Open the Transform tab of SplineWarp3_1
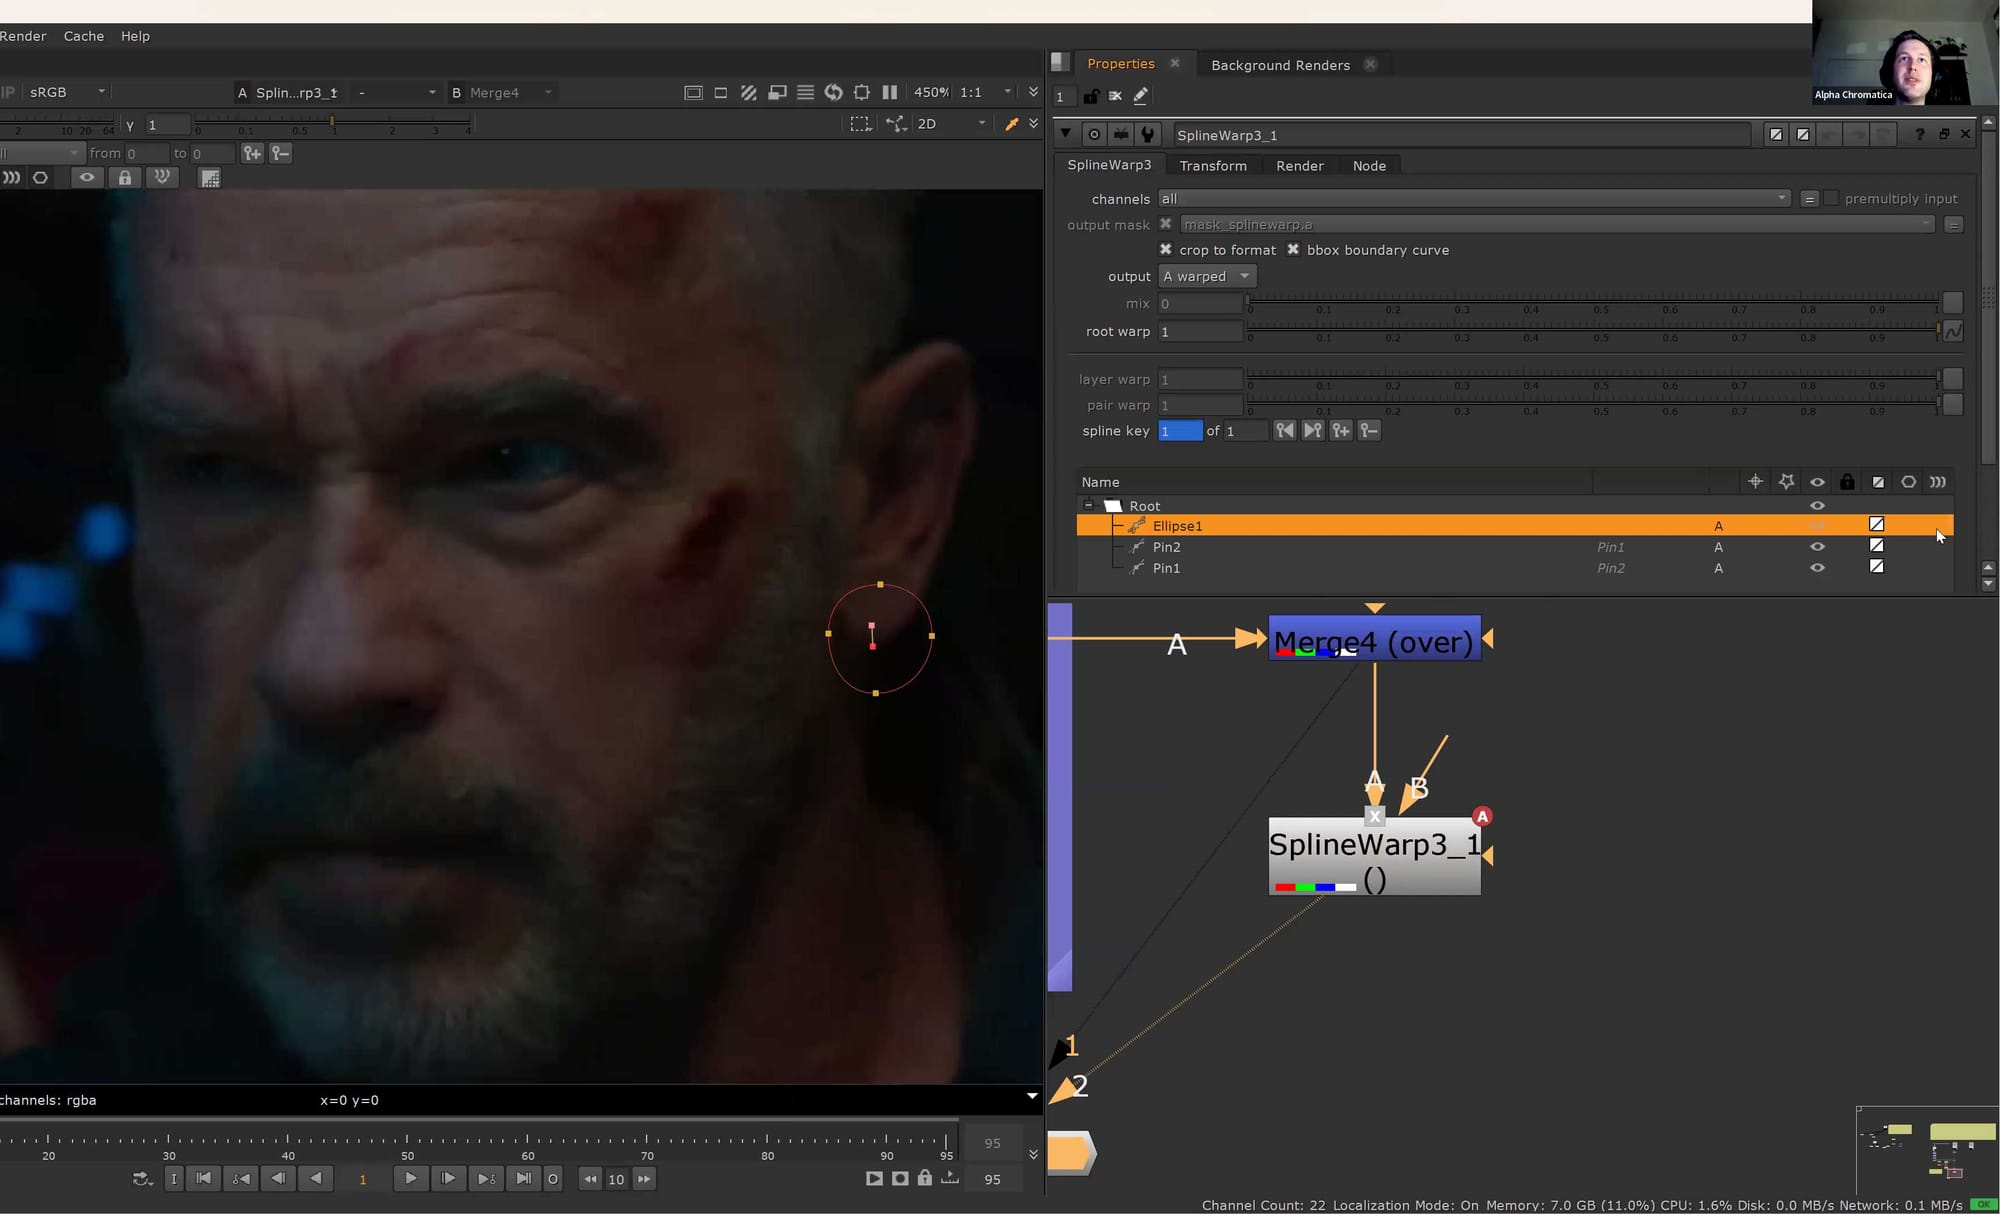 point(1213,165)
